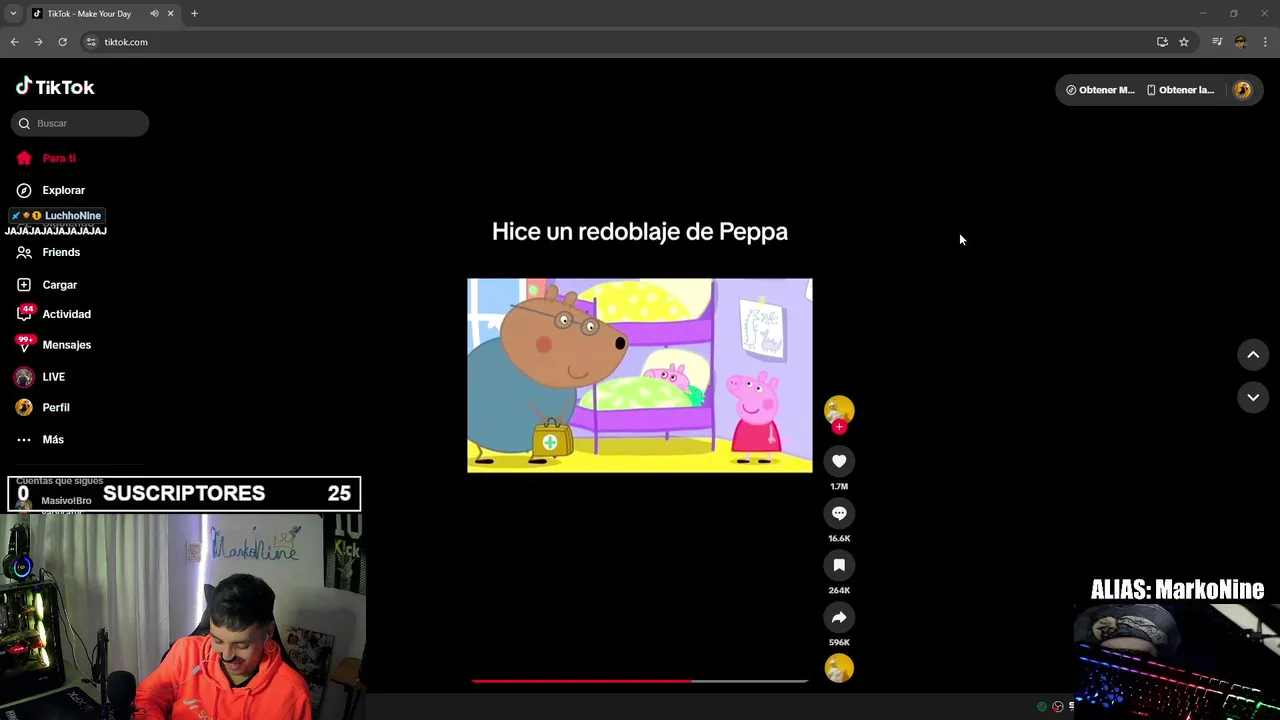Go to previous video with up chevron
The height and width of the screenshot is (720, 1280).
click(1253, 355)
